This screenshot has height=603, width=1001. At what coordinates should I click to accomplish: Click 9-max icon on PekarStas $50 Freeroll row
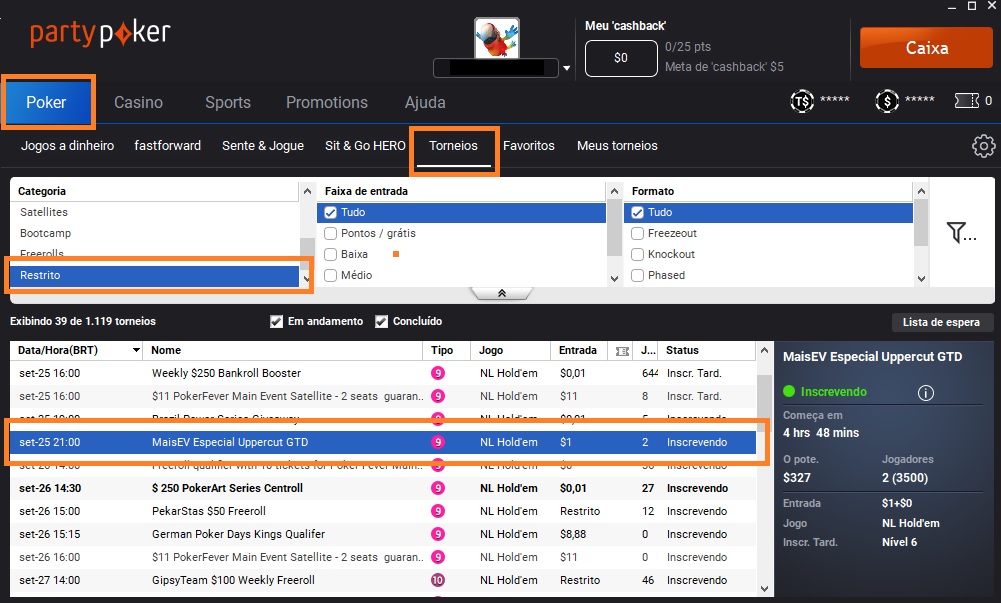(x=438, y=511)
